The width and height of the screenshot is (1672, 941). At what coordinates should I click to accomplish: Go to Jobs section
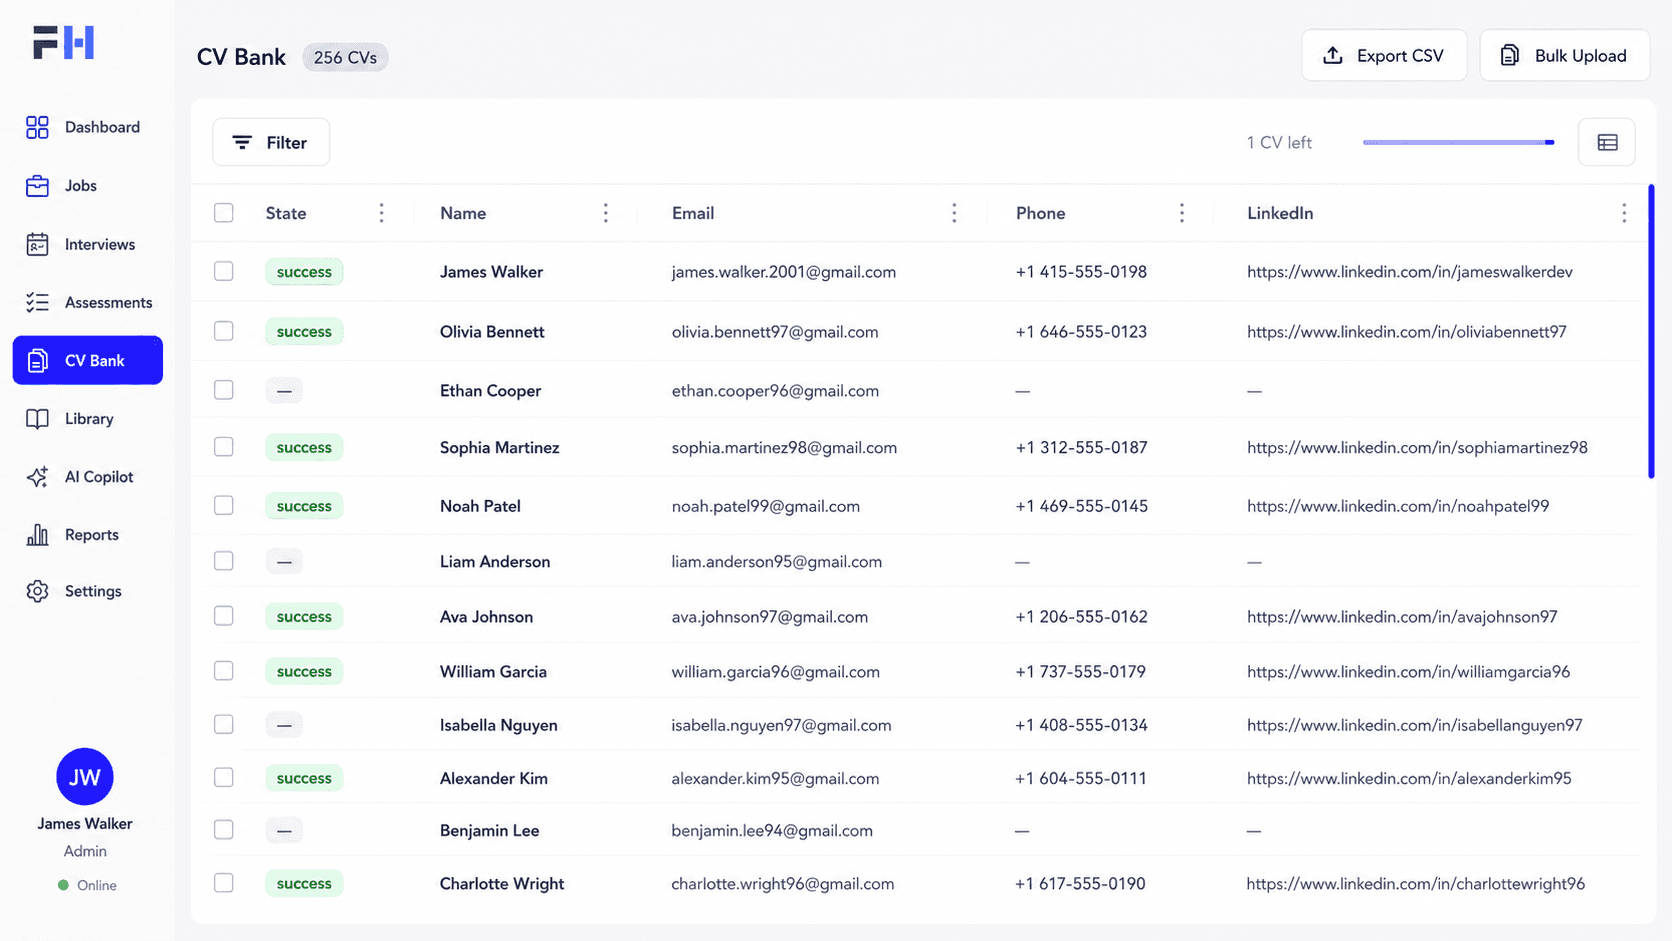click(x=88, y=186)
